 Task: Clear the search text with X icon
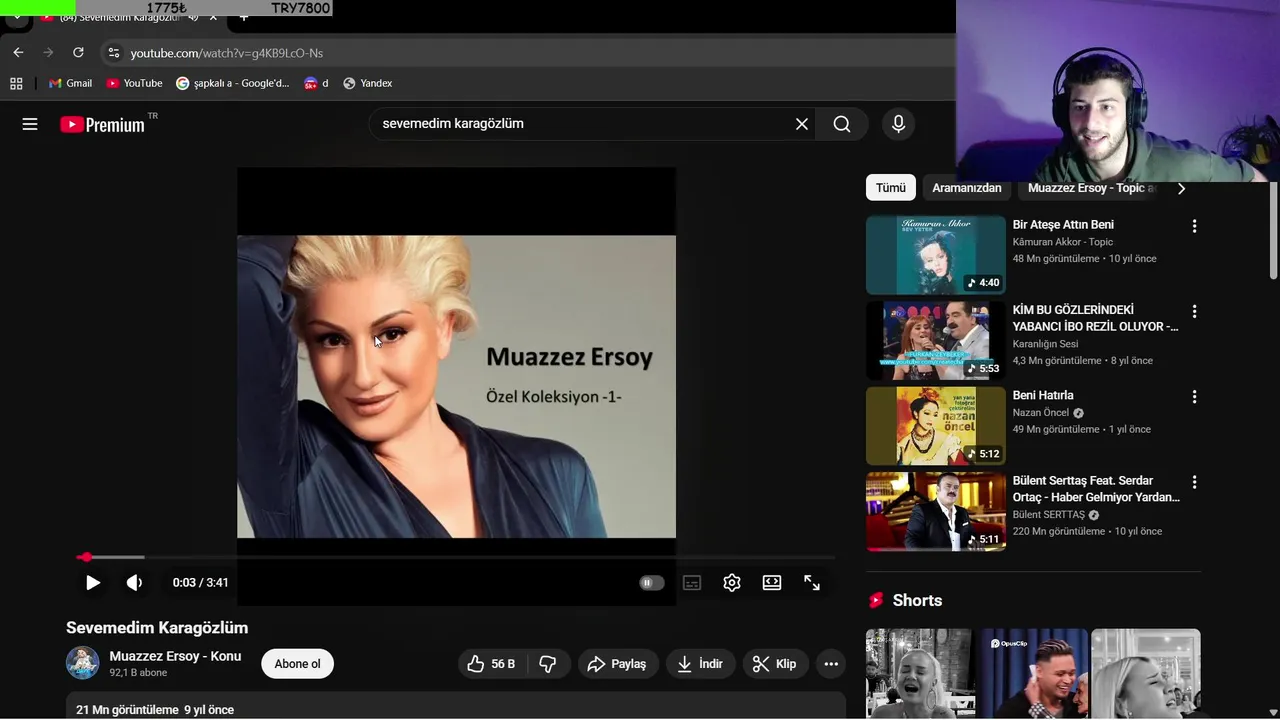(801, 124)
